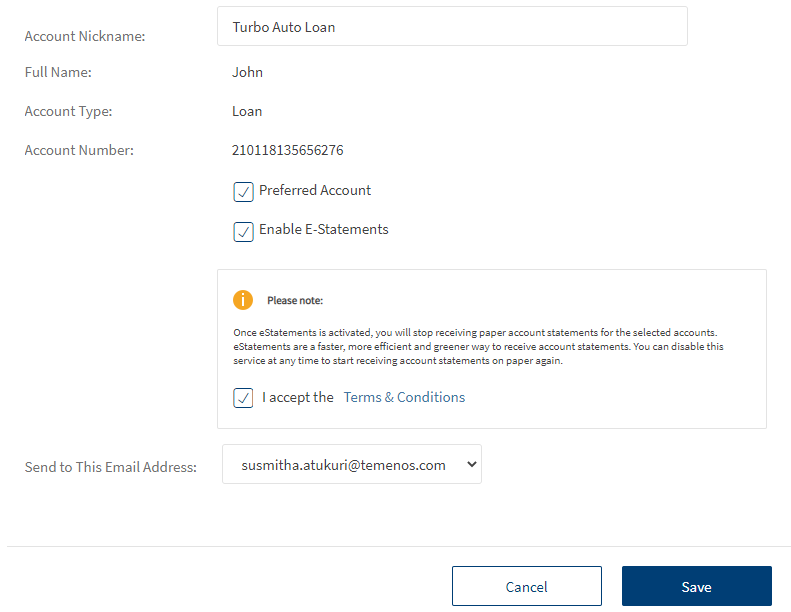Uncheck the Enable E-Statements checkbox
Image resolution: width=791 pixels, height=612 pixels.
pyautogui.click(x=243, y=231)
